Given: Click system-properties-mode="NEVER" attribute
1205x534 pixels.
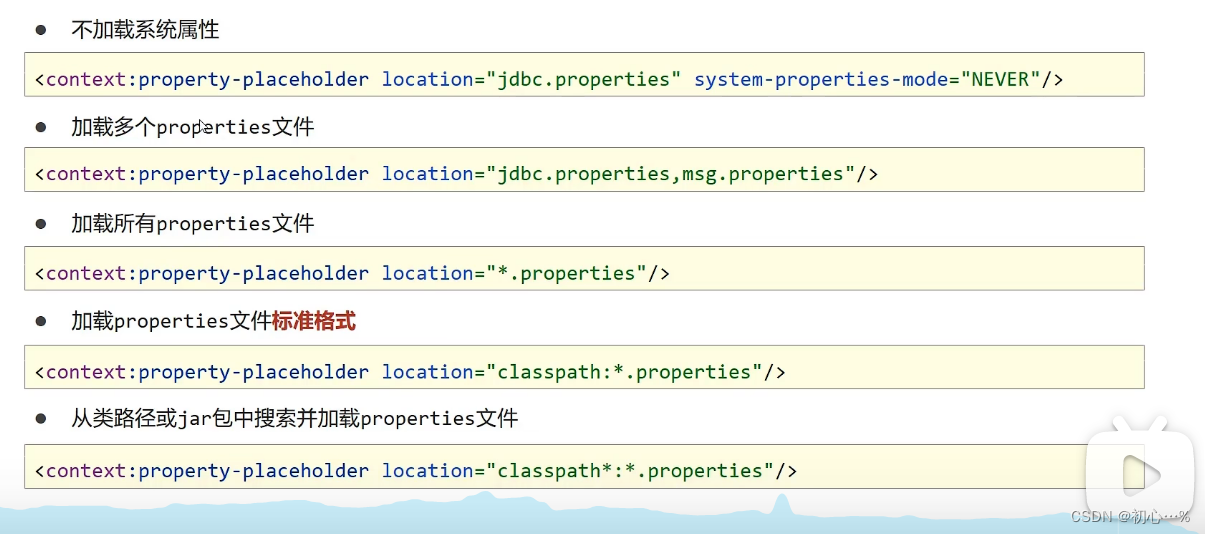Looking at the screenshot, I should tap(867, 79).
